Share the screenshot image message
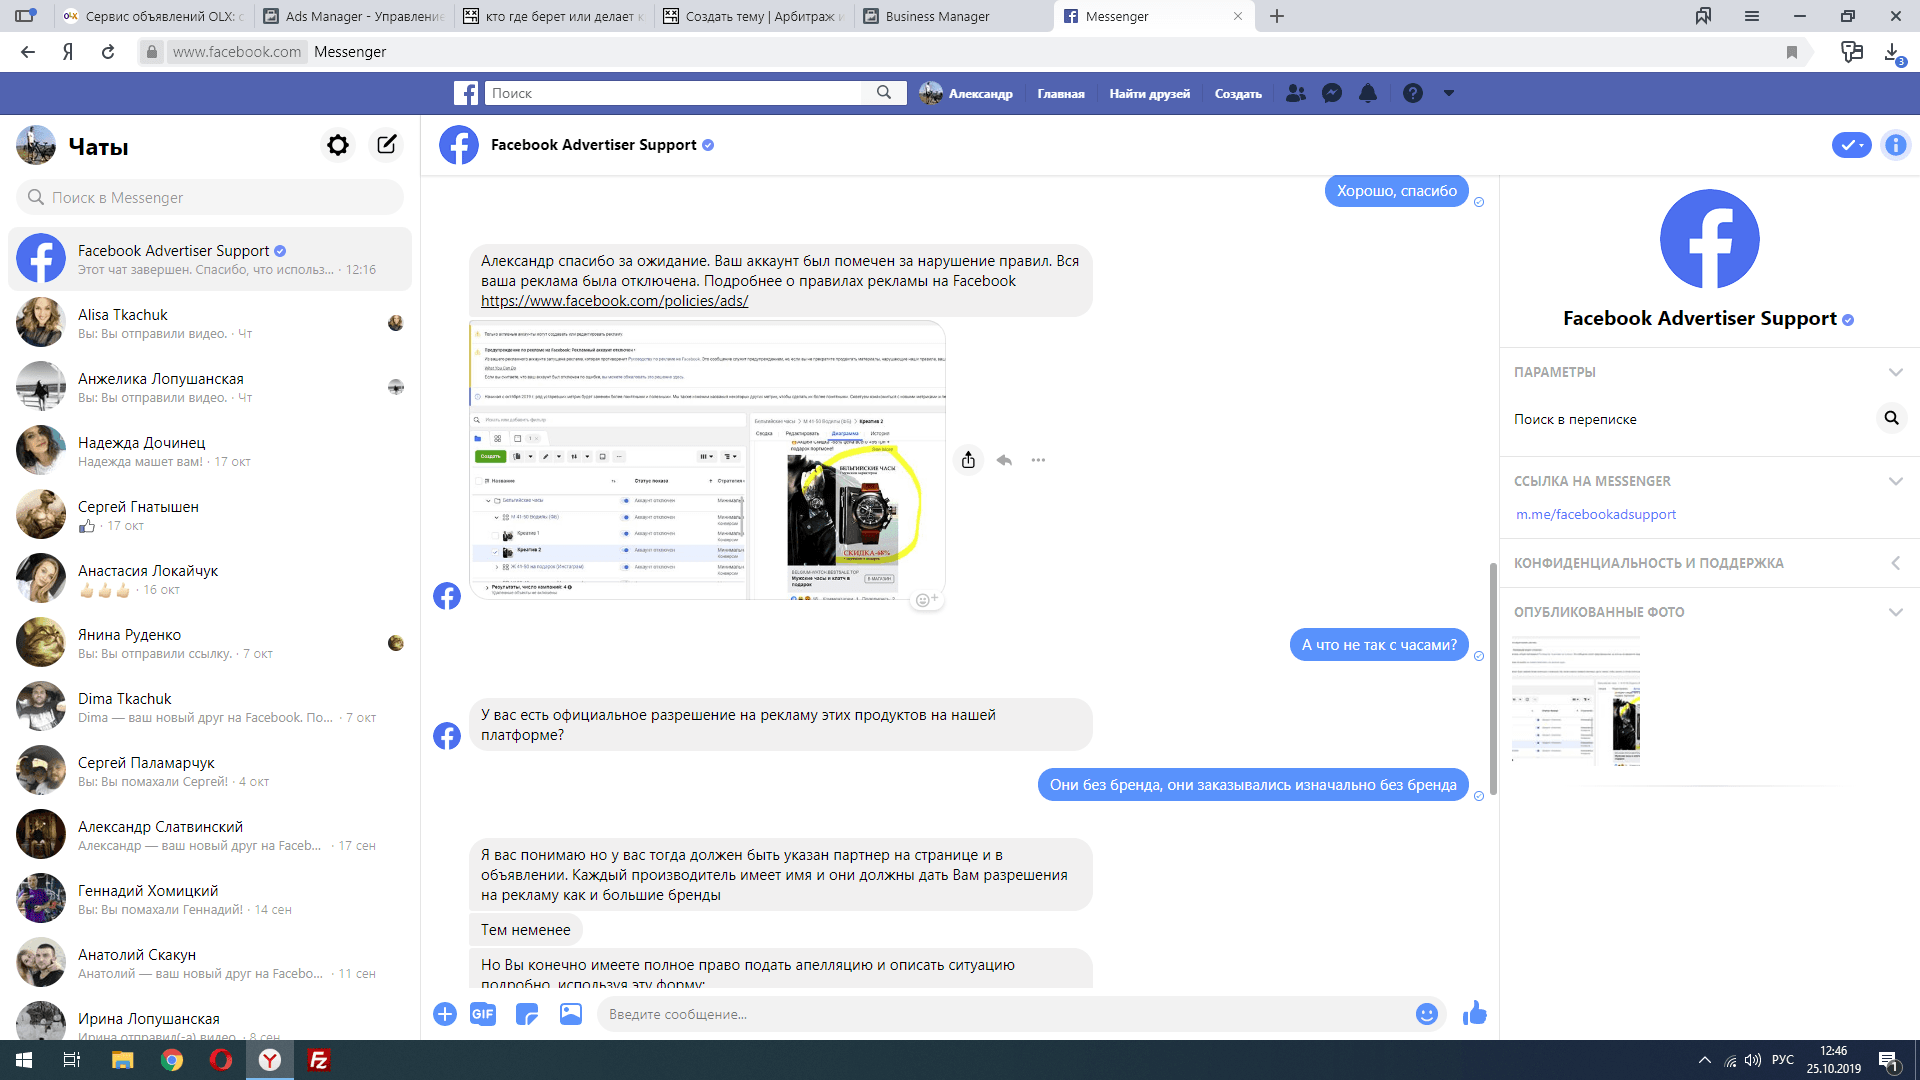 (x=968, y=460)
